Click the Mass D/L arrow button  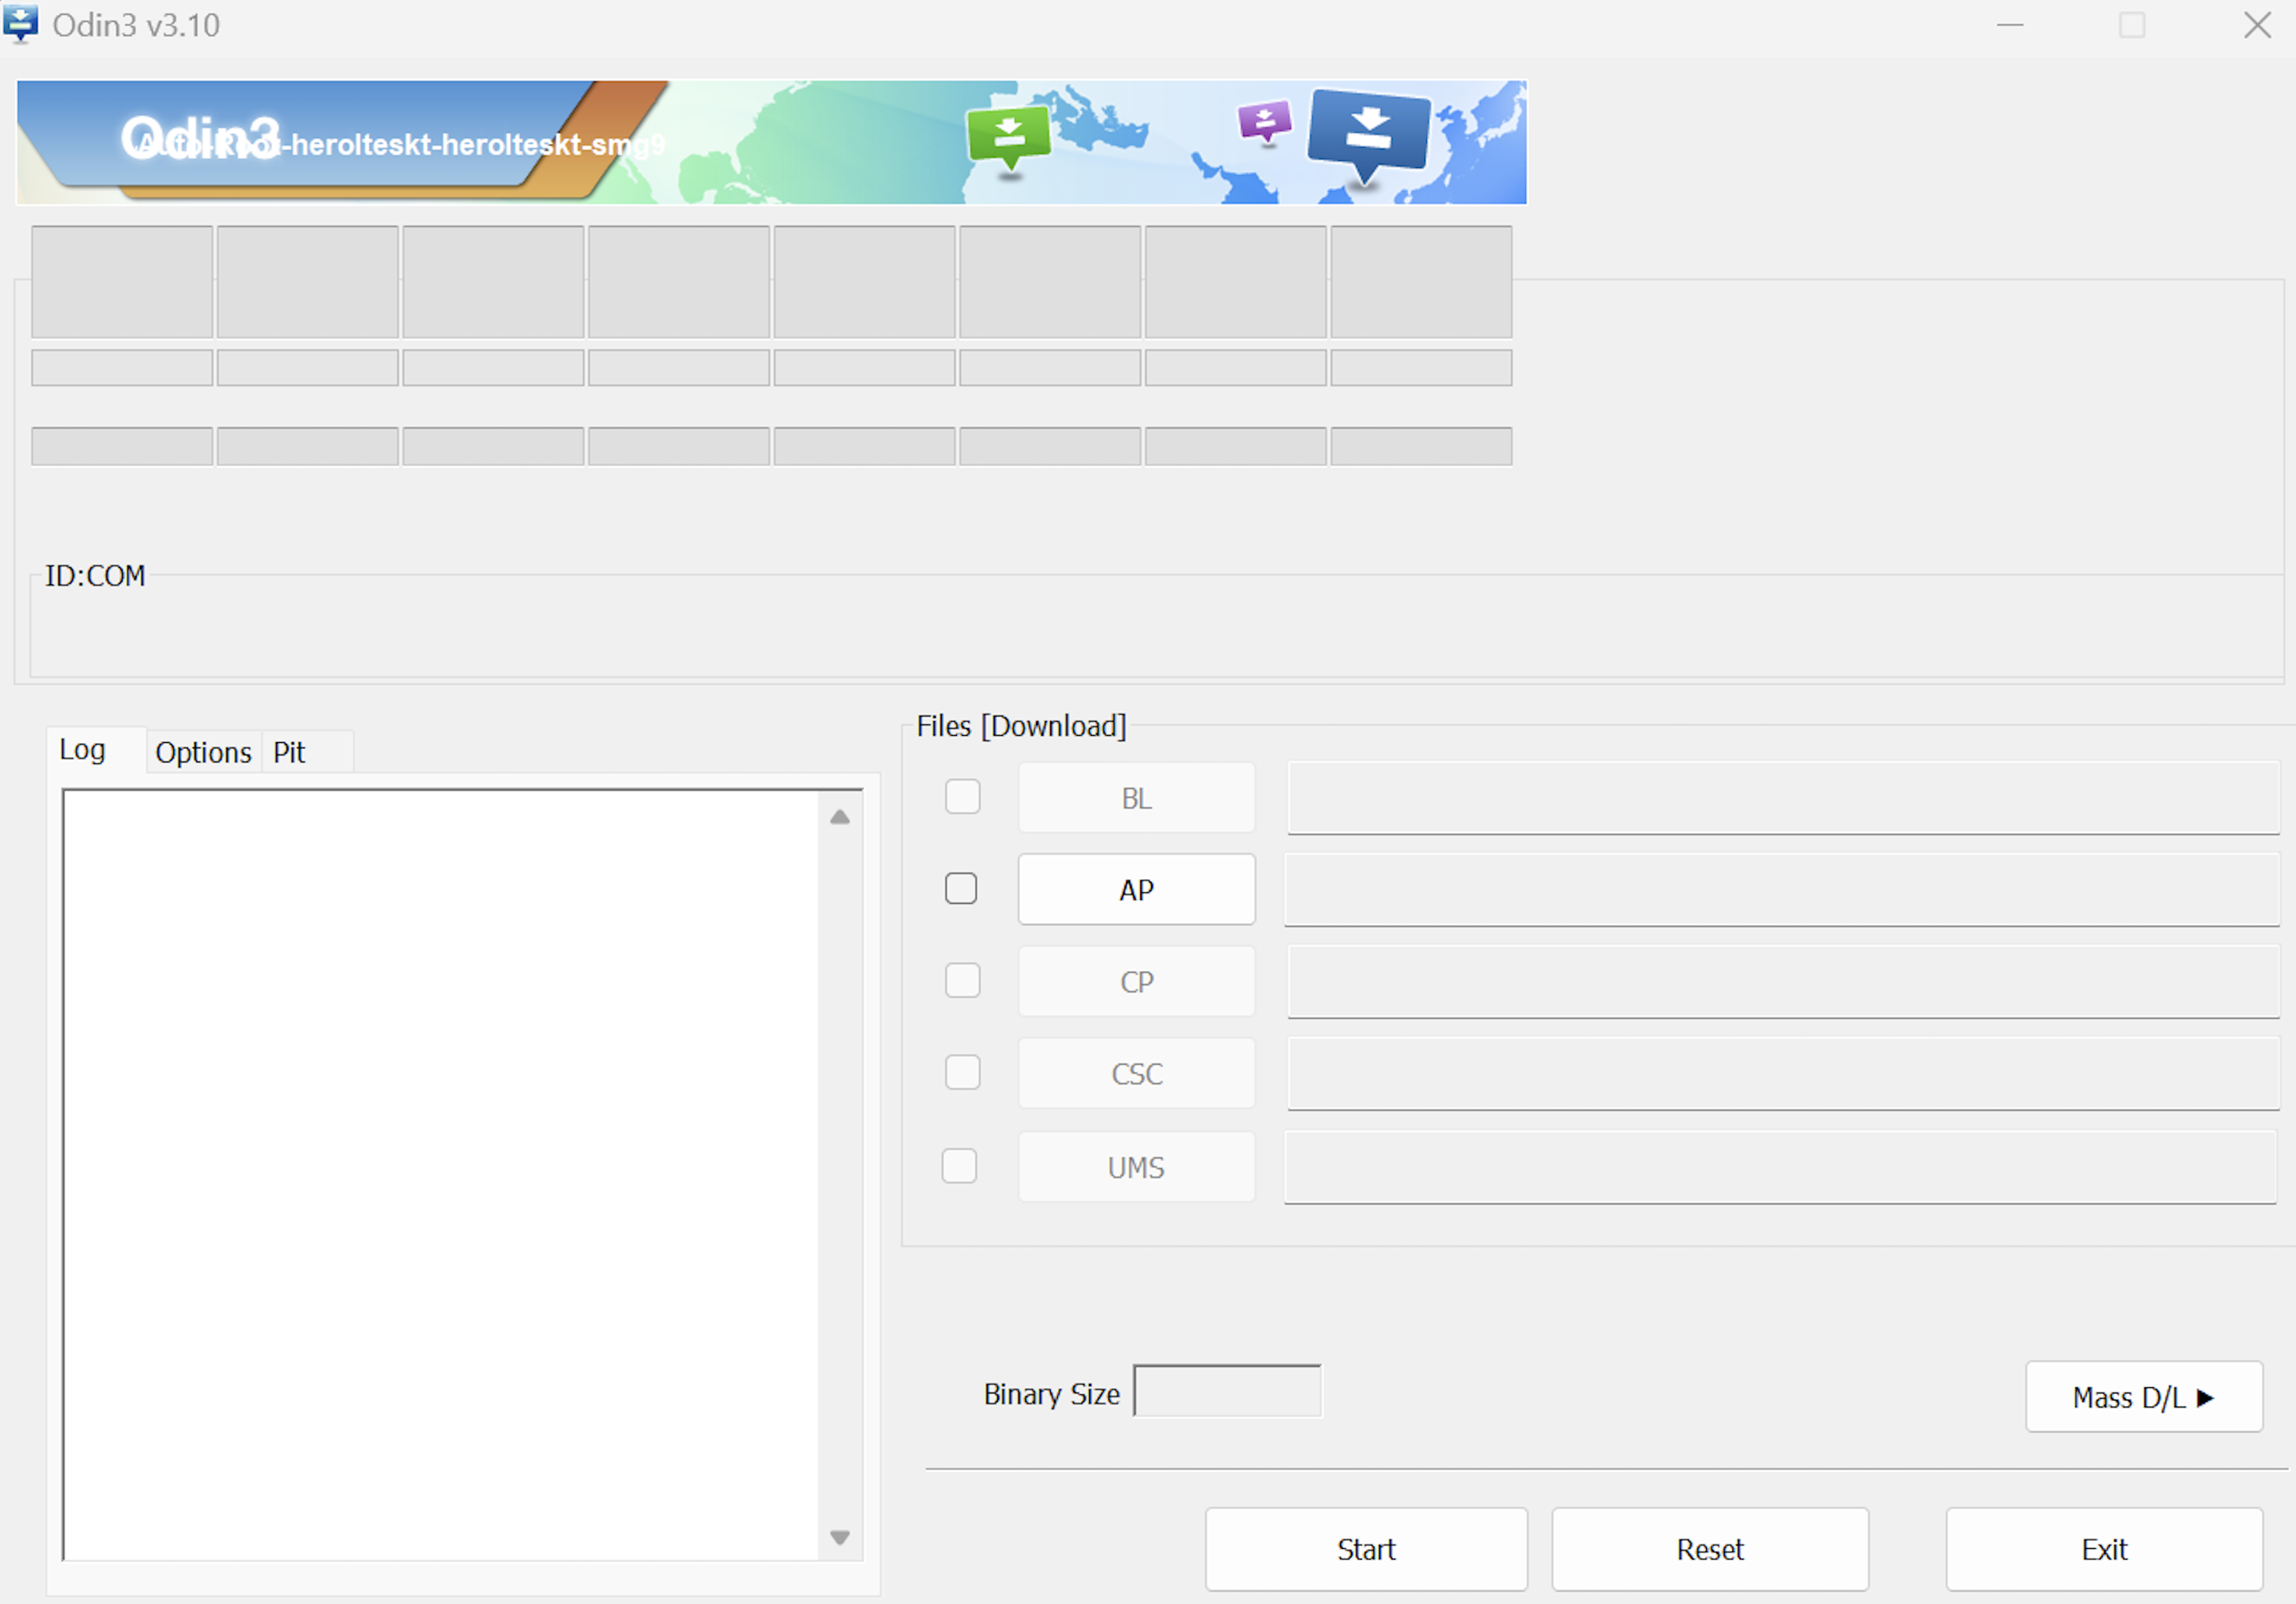tap(2143, 1396)
